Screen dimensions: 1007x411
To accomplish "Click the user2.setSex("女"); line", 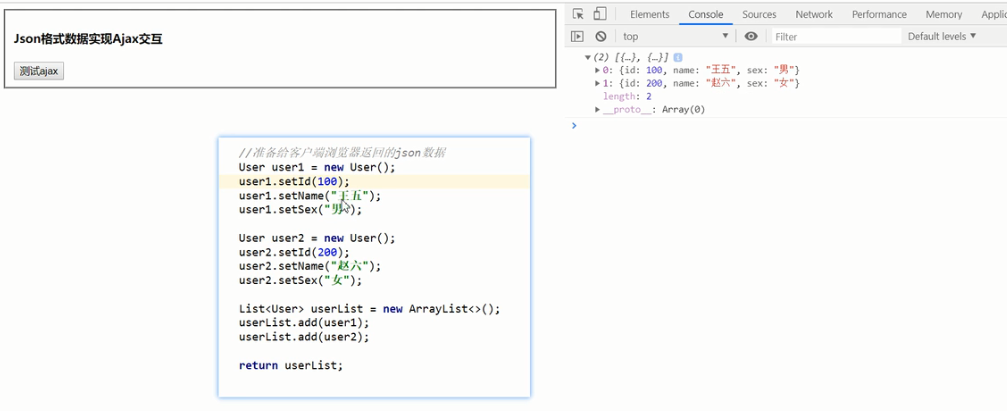I will pyautogui.click(x=301, y=281).
